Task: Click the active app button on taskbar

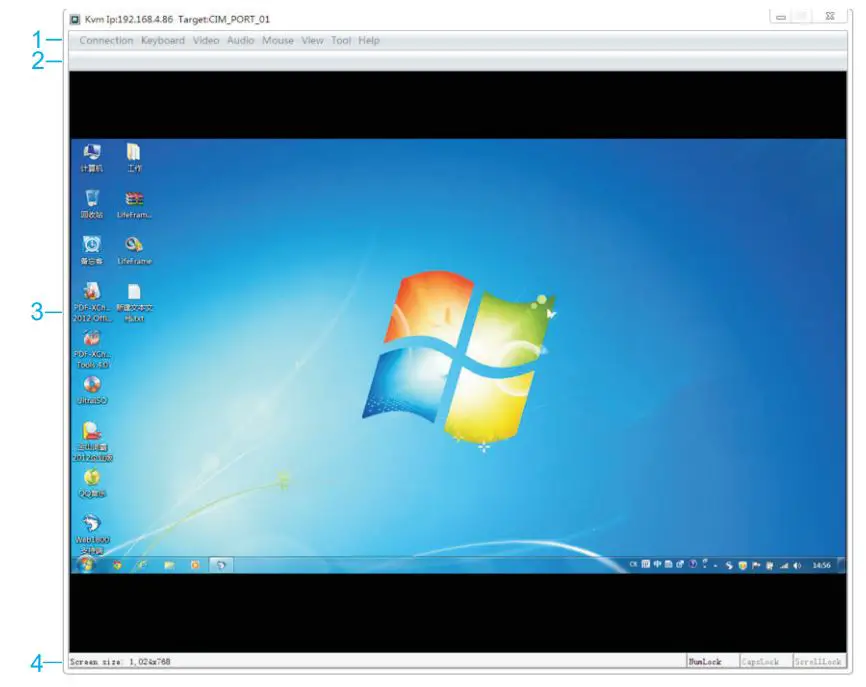Action: pyautogui.click(x=221, y=565)
